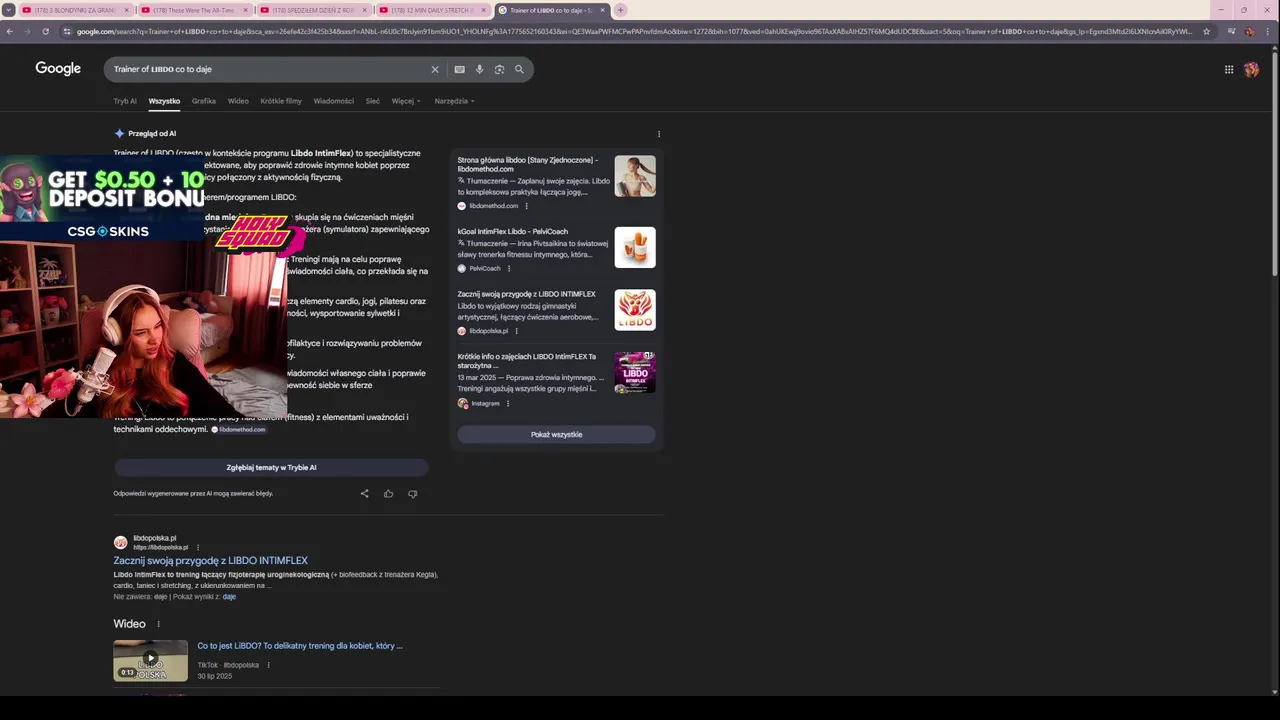Viewport: 1280px width, 720px height.
Task: Open the AI overview three-dot options
Action: coord(658,134)
